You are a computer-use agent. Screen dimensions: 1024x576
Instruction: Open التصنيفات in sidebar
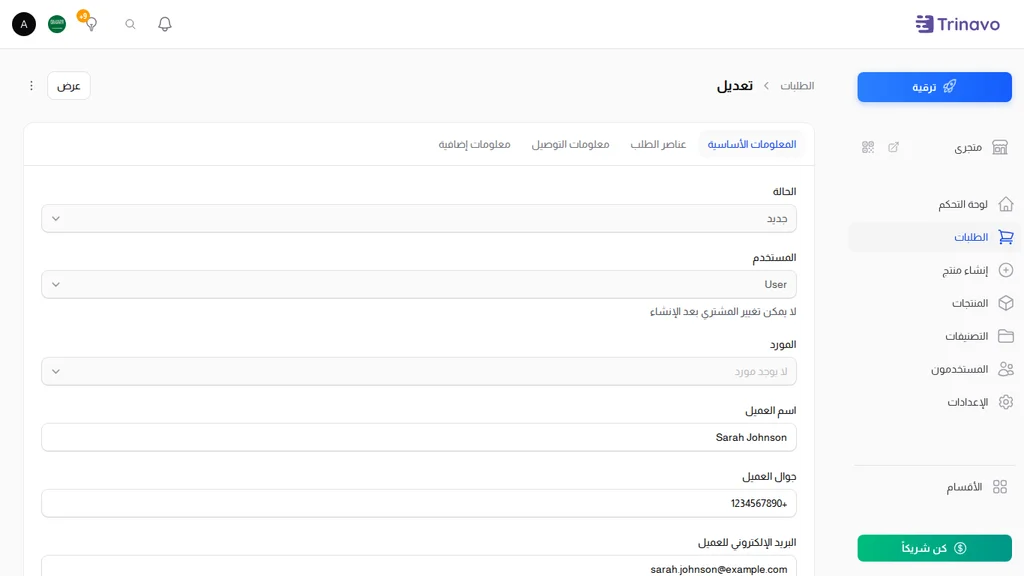point(935,336)
